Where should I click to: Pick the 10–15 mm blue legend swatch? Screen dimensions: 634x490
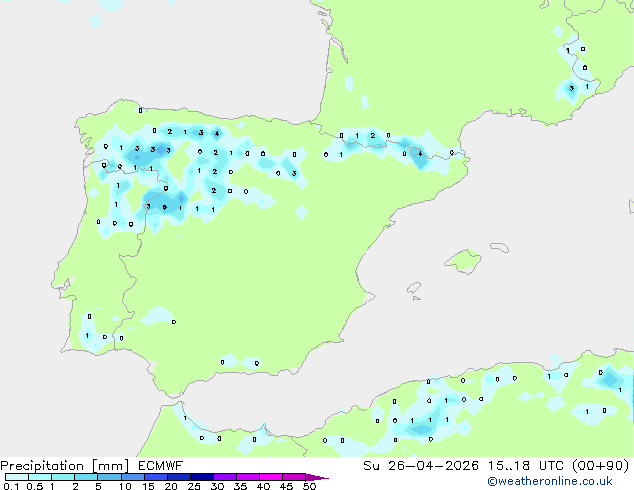(x=132, y=477)
